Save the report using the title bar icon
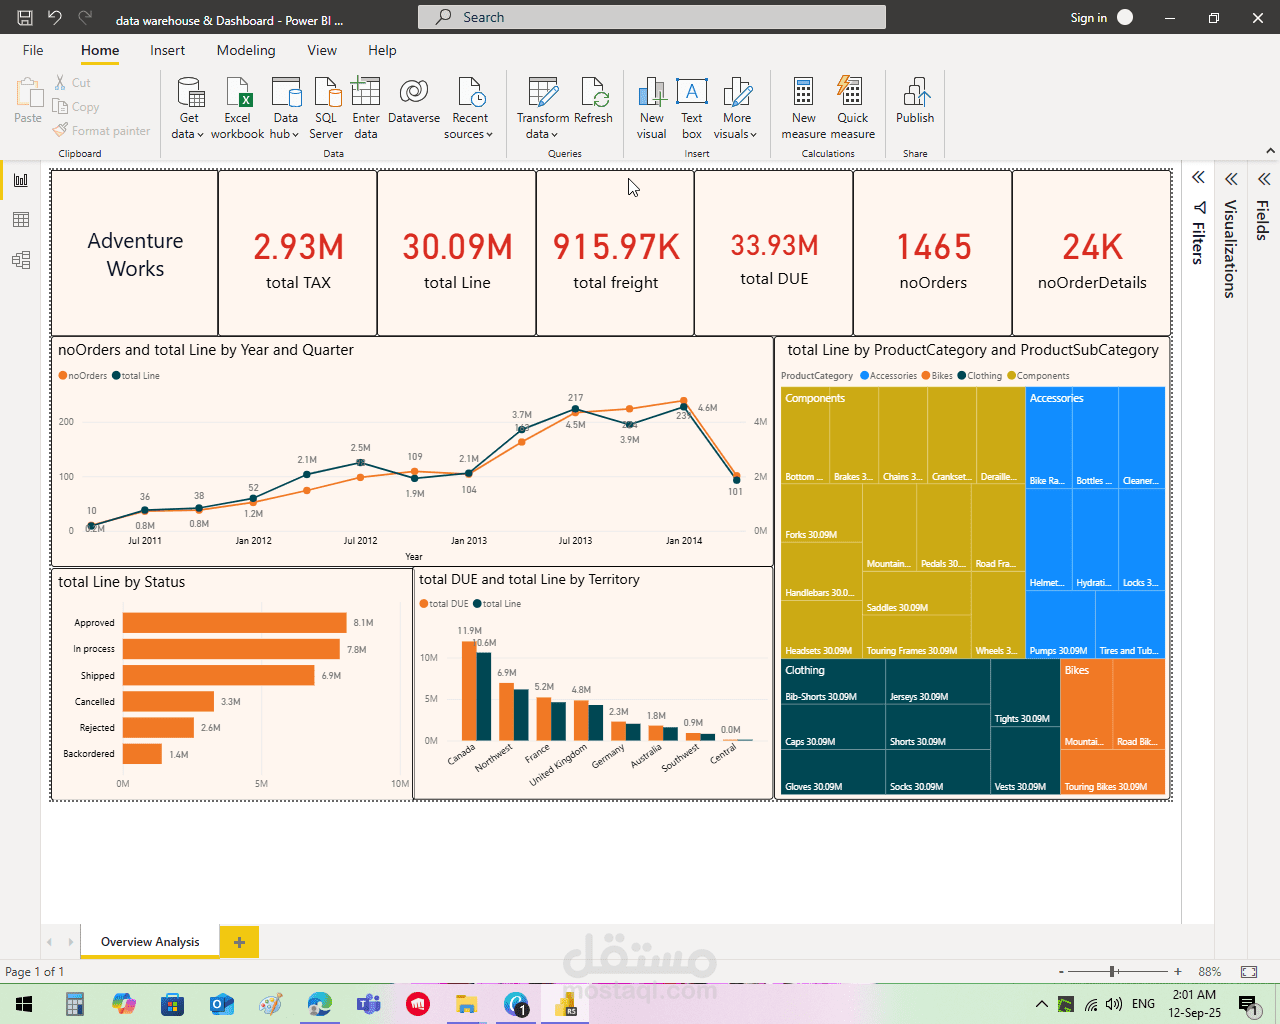1280x1024 pixels. tap(25, 18)
